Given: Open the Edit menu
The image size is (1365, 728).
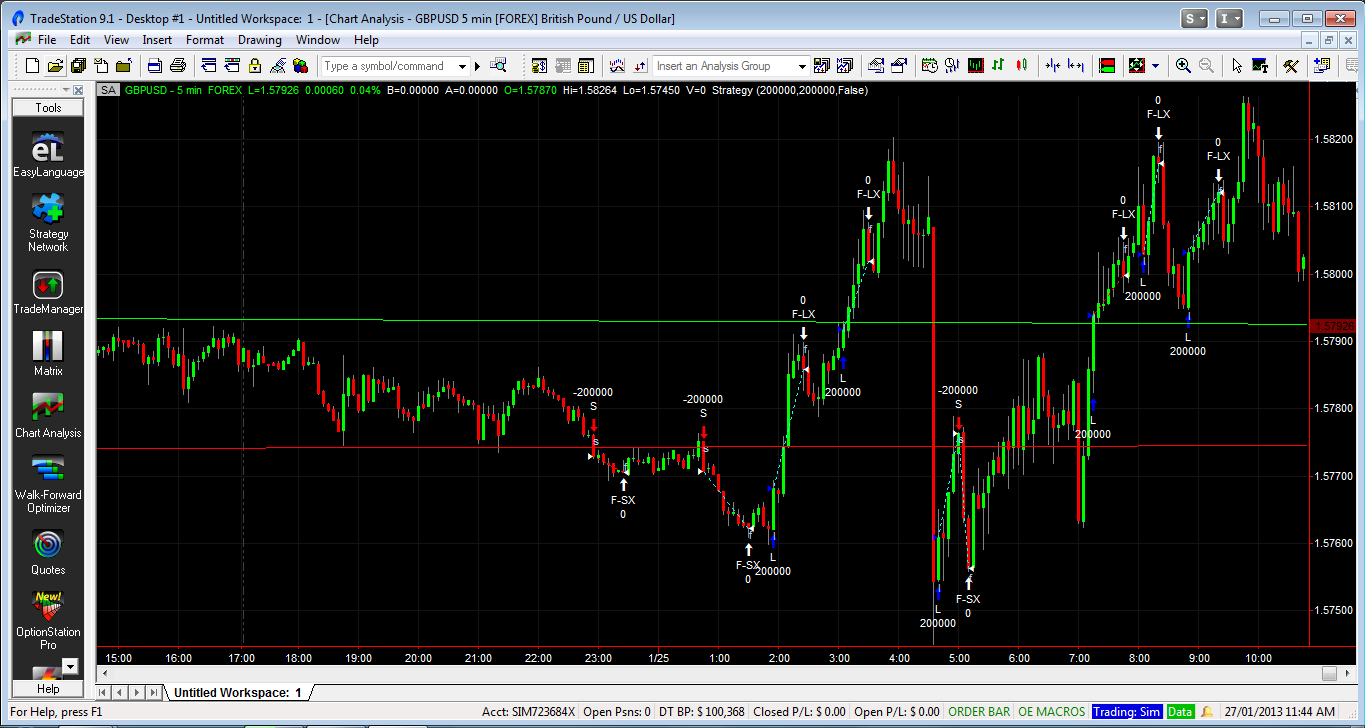Looking at the screenshot, I should pyautogui.click(x=80, y=40).
